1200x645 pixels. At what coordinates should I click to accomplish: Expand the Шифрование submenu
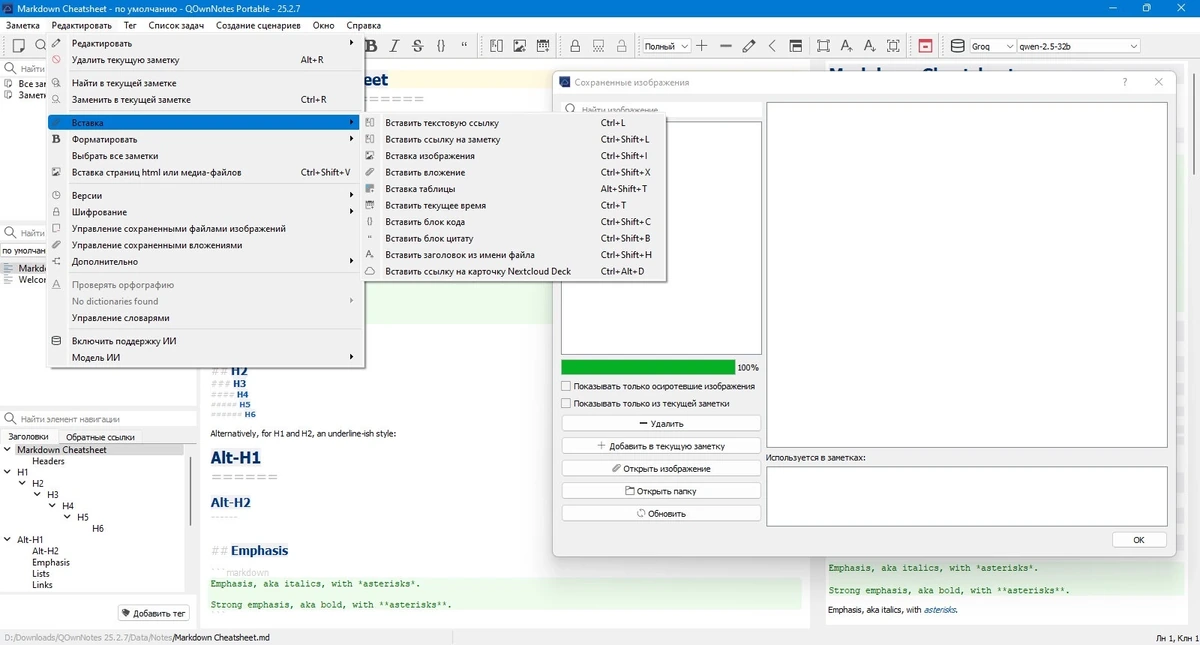click(x=203, y=212)
